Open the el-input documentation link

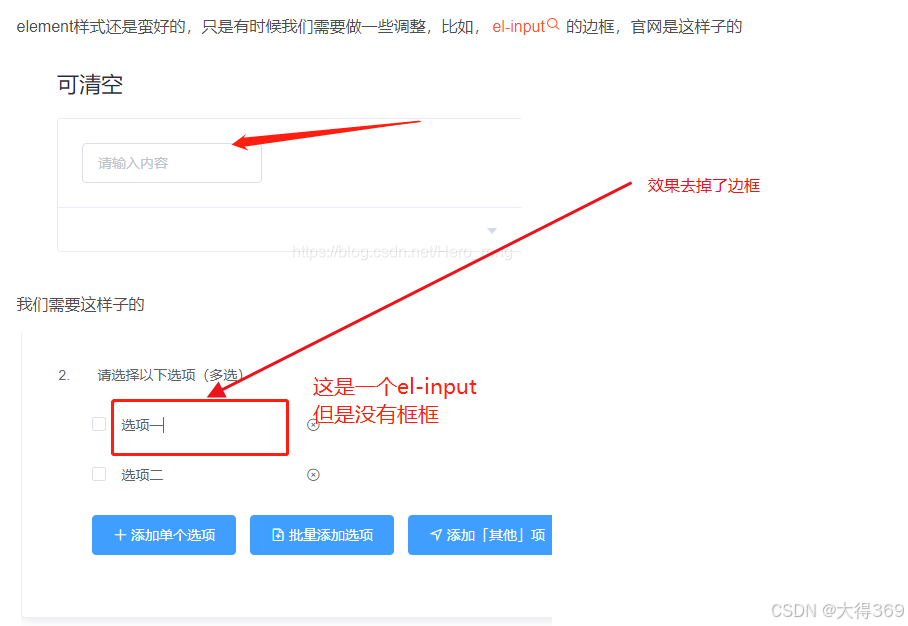(x=520, y=26)
